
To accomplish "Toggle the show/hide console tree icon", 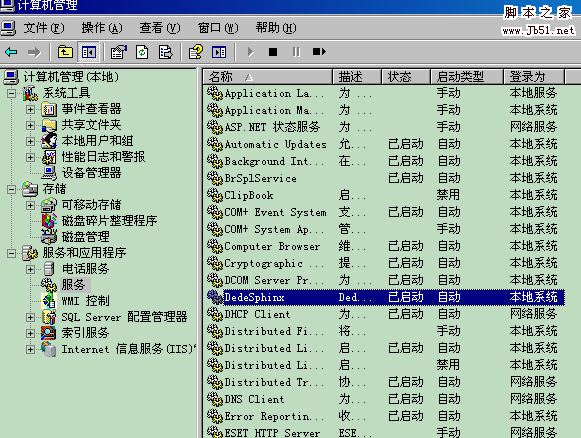I will tap(89, 52).
